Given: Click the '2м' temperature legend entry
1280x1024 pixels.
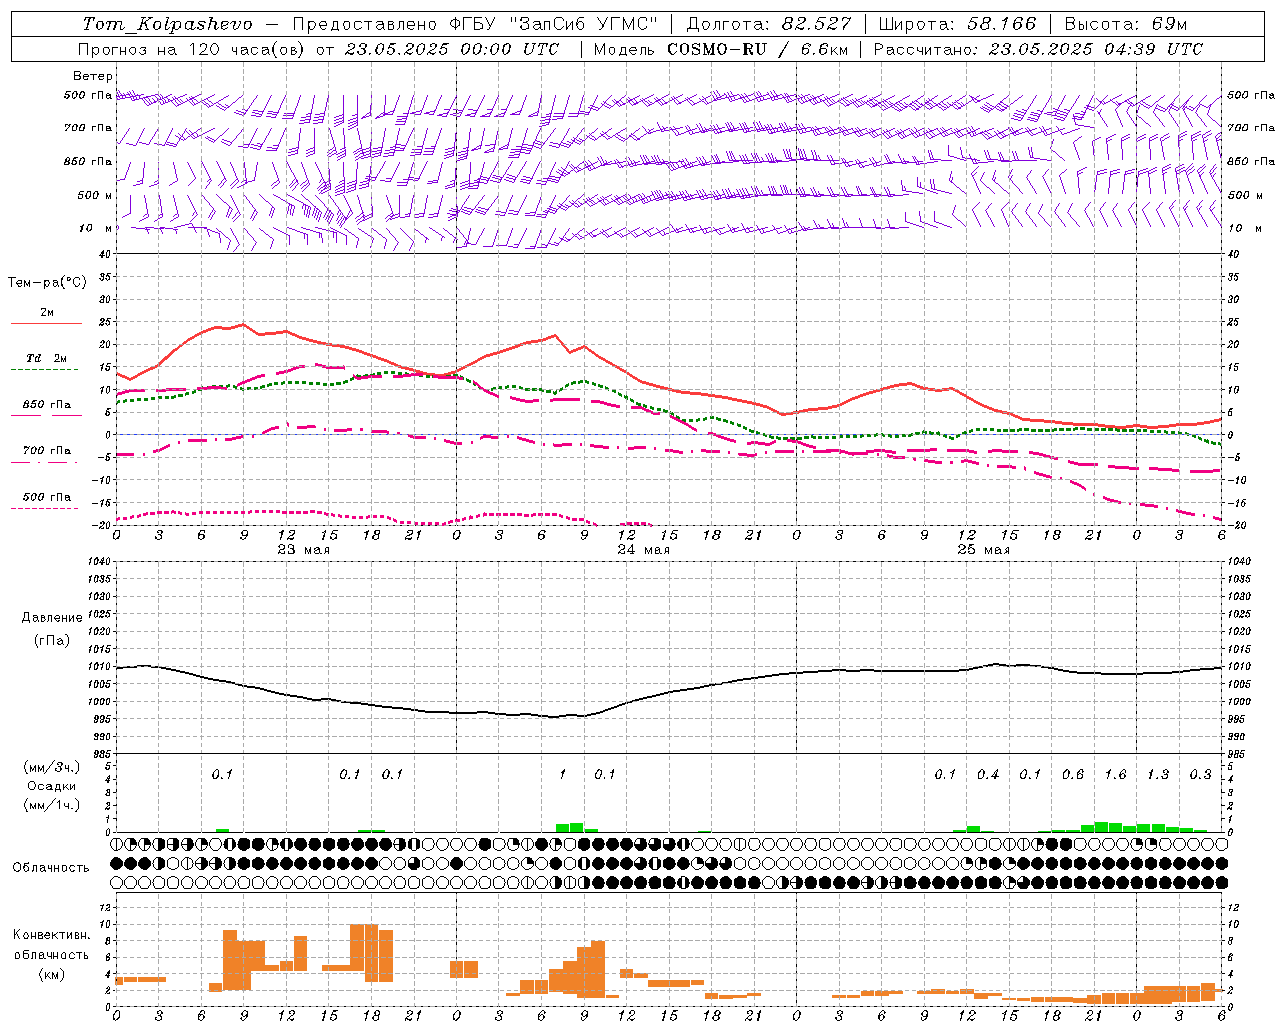Looking at the screenshot, I should [x=47, y=313].
